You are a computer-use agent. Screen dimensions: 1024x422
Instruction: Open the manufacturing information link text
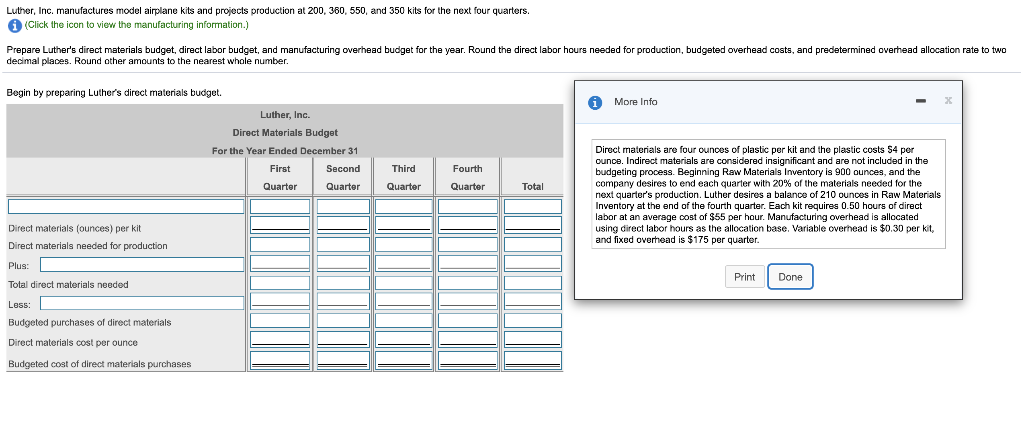point(136,25)
